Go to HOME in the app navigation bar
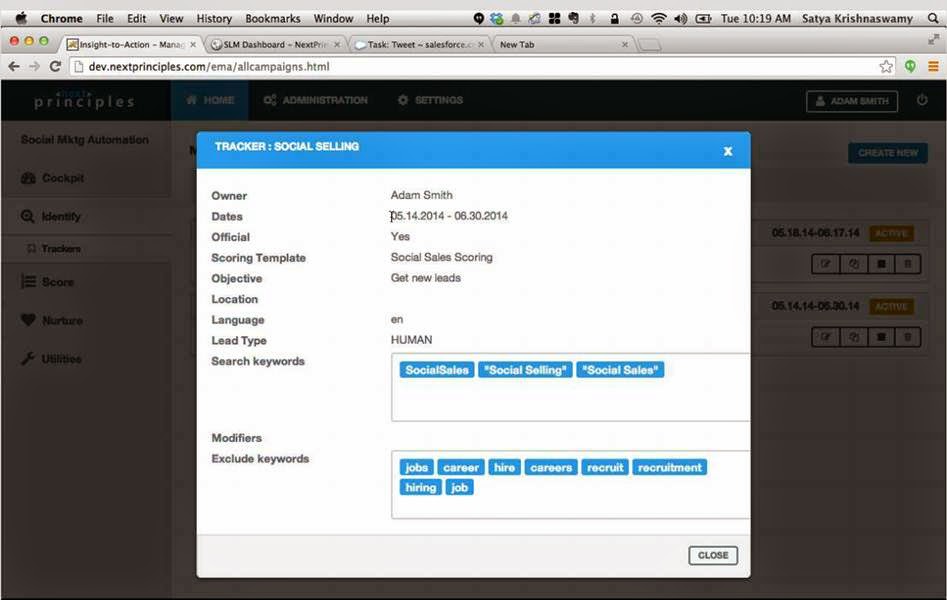The height and width of the screenshot is (600, 947). pos(210,100)
